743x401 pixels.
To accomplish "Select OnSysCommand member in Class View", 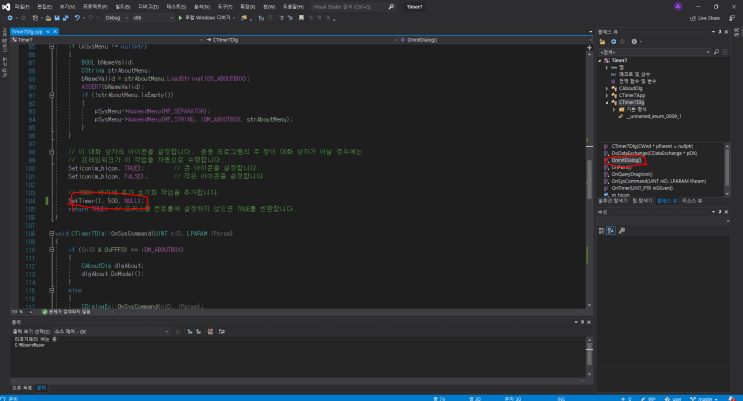I will (658, 181).
